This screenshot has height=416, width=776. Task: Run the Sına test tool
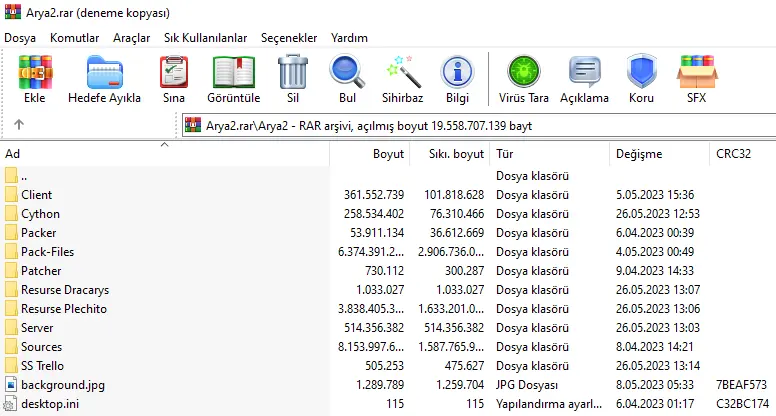[174, 79]
